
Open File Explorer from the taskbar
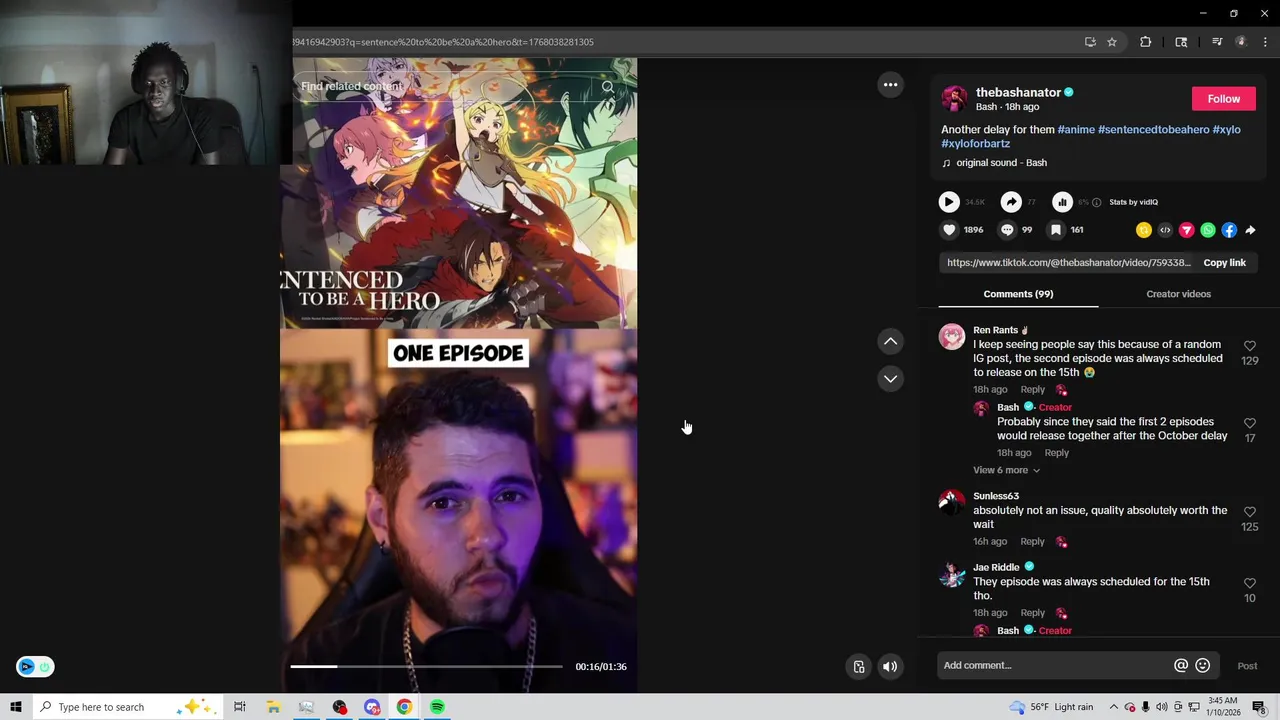273,707
